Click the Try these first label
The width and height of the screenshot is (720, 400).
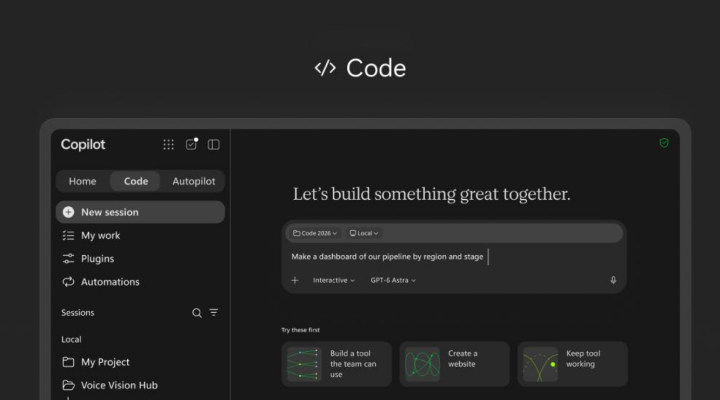point(300,330)
